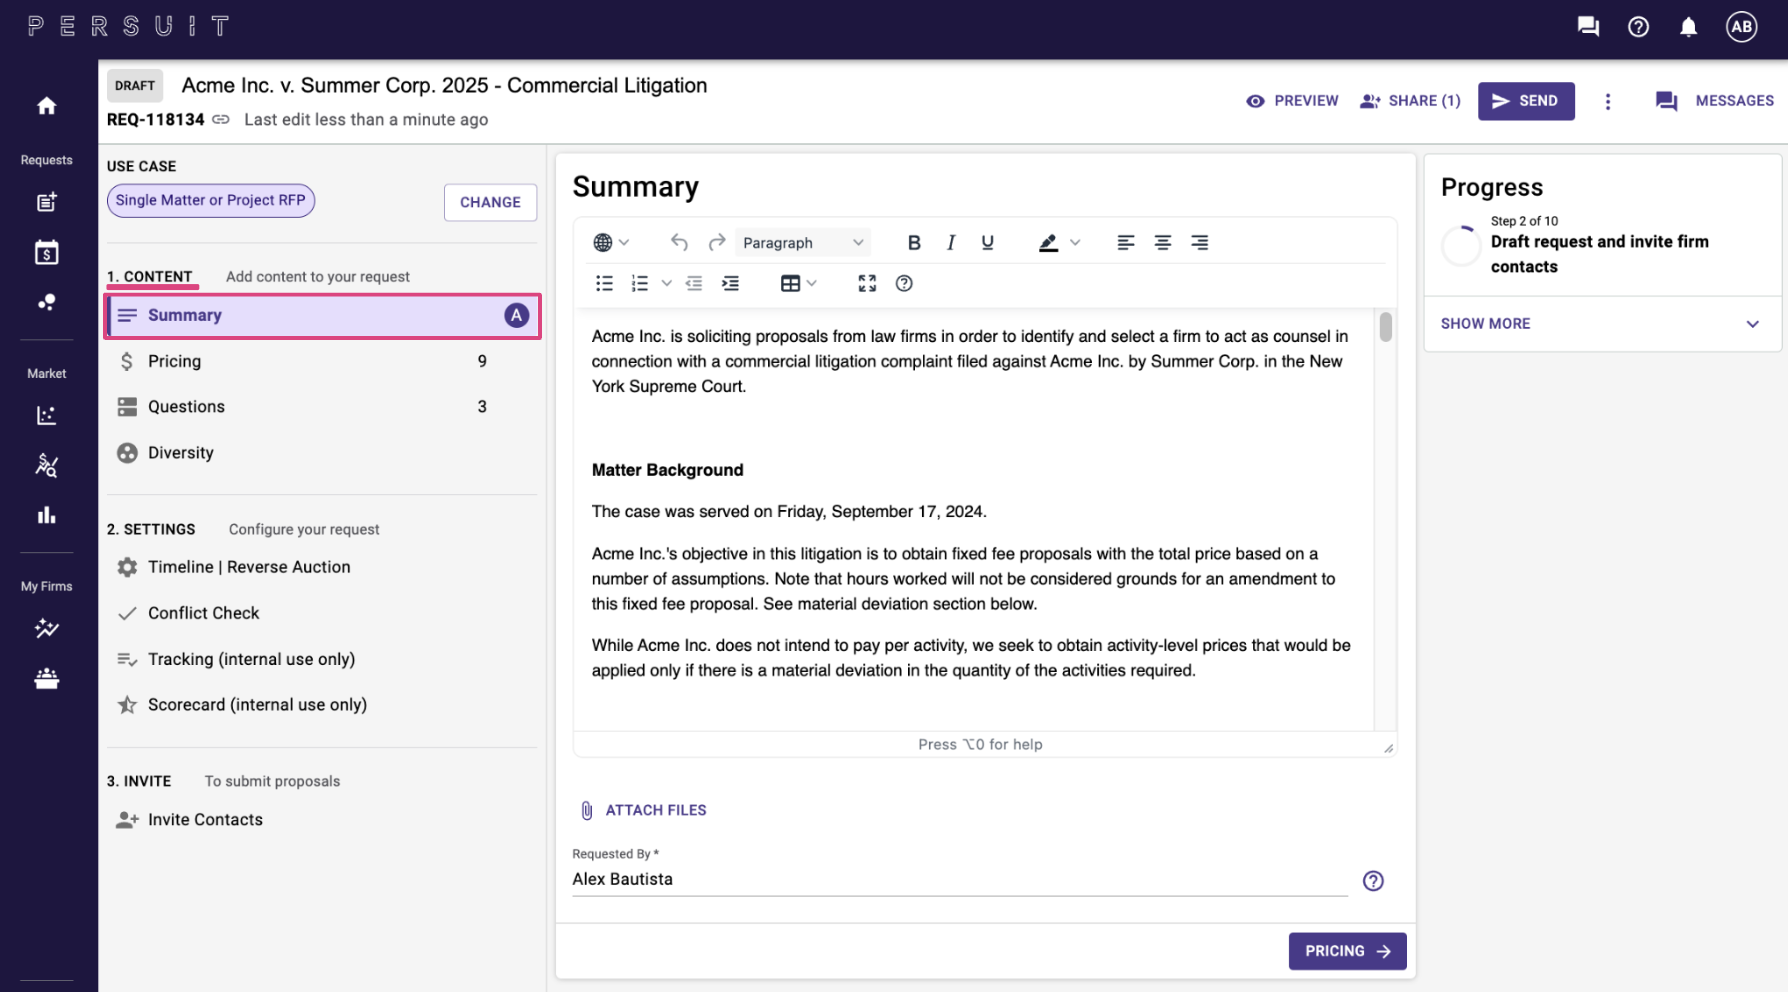
Task: Click help icon beside Requested By
Action: pos(1373,881)
